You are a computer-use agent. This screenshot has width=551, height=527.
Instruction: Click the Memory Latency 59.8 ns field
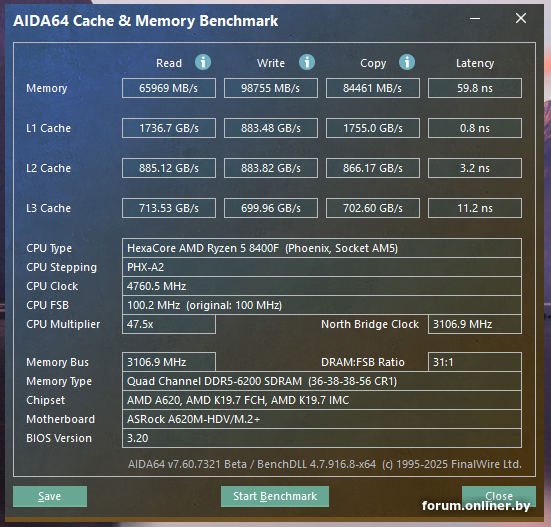pyautogui.click(x=475, y=88)
